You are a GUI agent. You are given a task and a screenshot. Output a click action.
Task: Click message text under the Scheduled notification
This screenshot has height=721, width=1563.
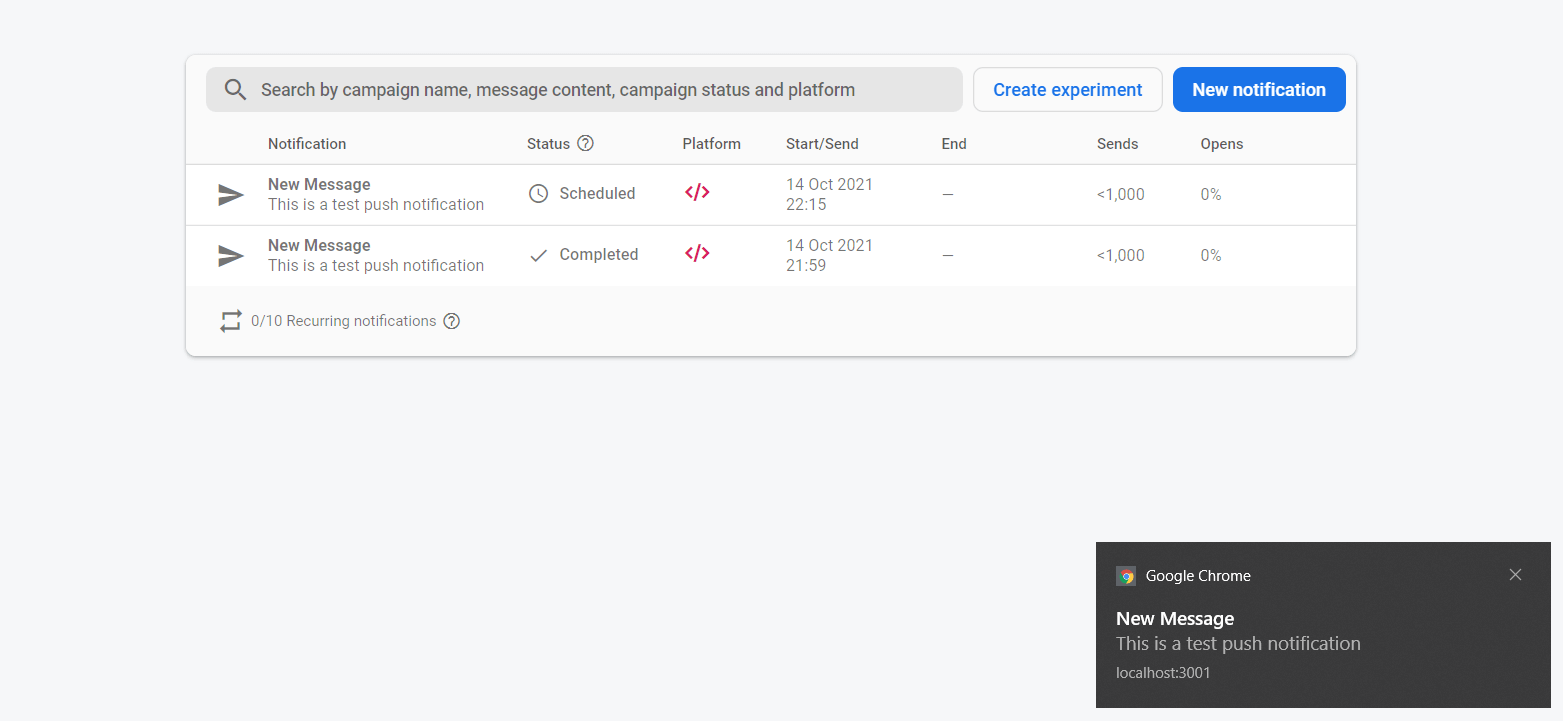tap(376, 205)
